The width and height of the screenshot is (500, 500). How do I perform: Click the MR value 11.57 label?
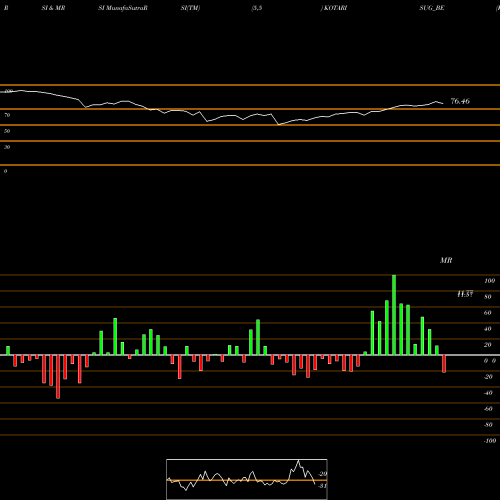(x=465, y=294)
